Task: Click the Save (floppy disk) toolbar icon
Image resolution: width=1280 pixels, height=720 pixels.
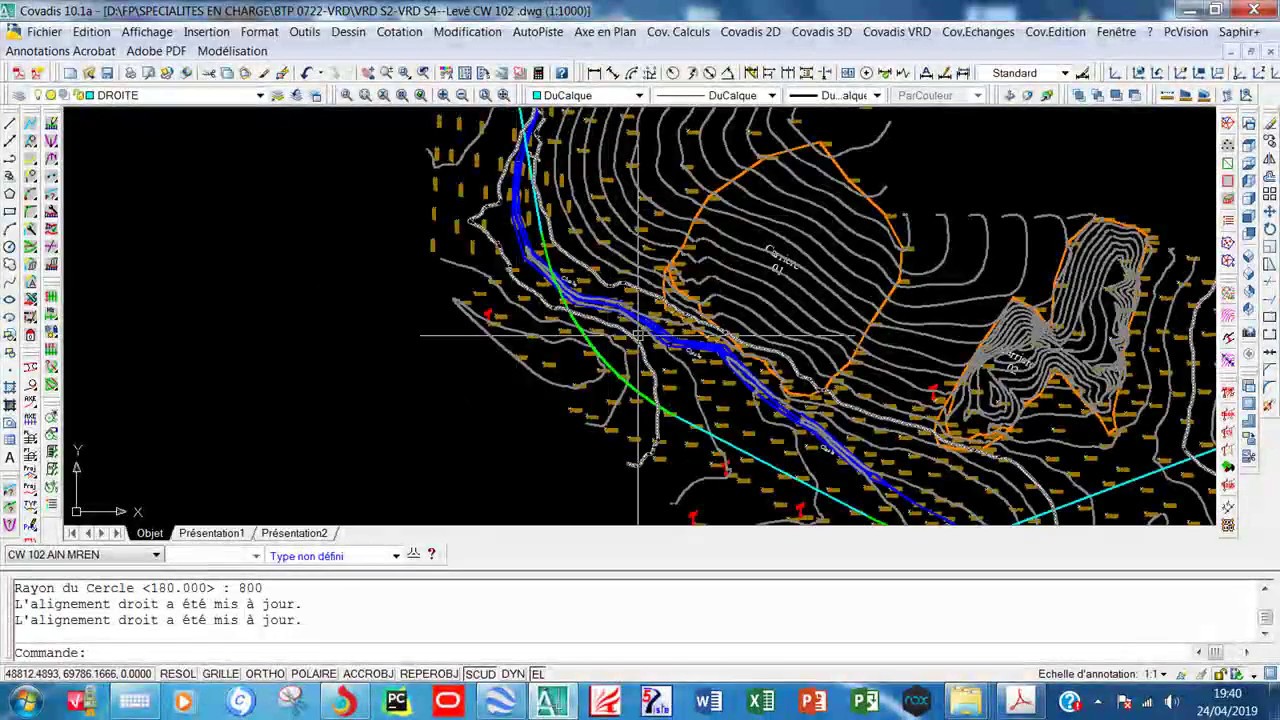Action: [107, 73]
